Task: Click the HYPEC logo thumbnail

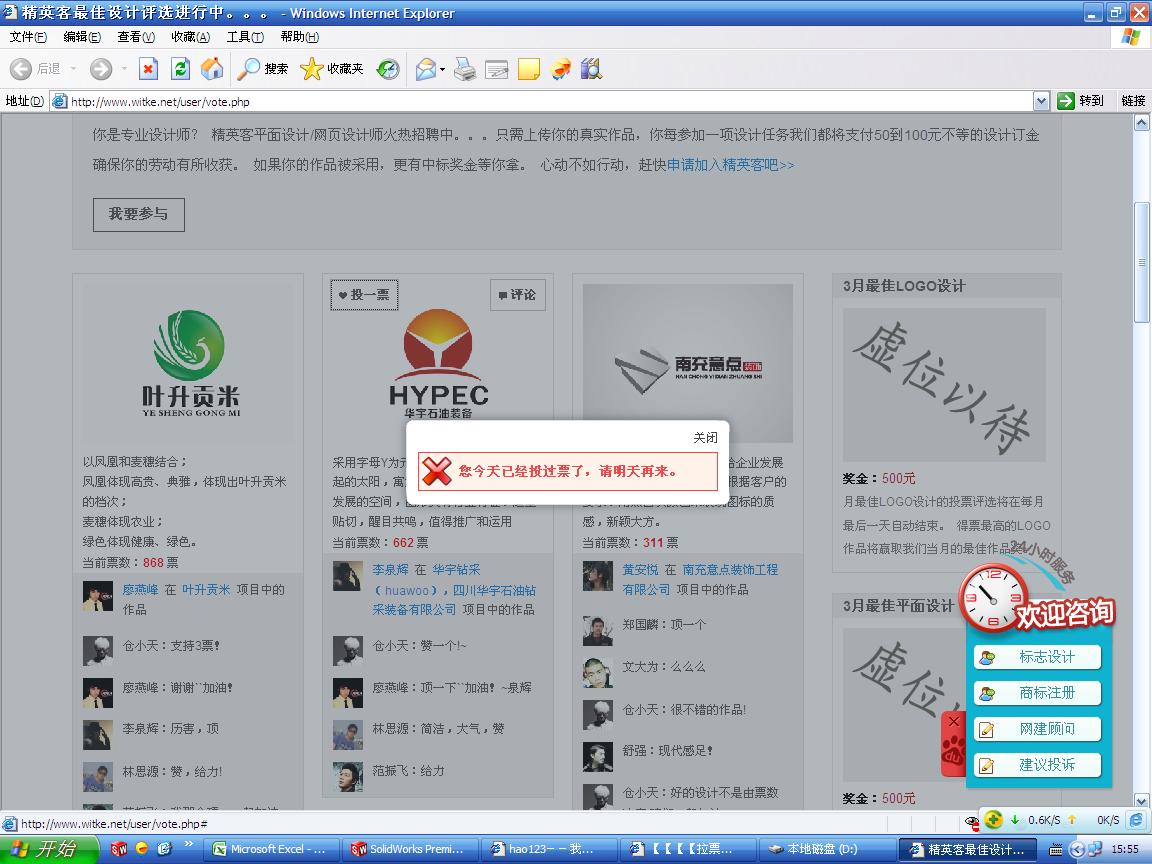Action: pyautogui.click(x=438, y=364)
